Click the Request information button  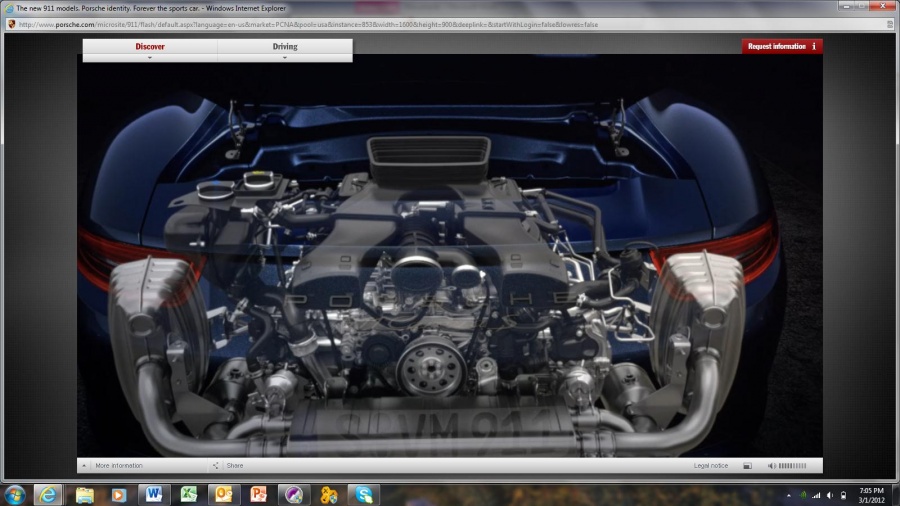pos(782,46)
